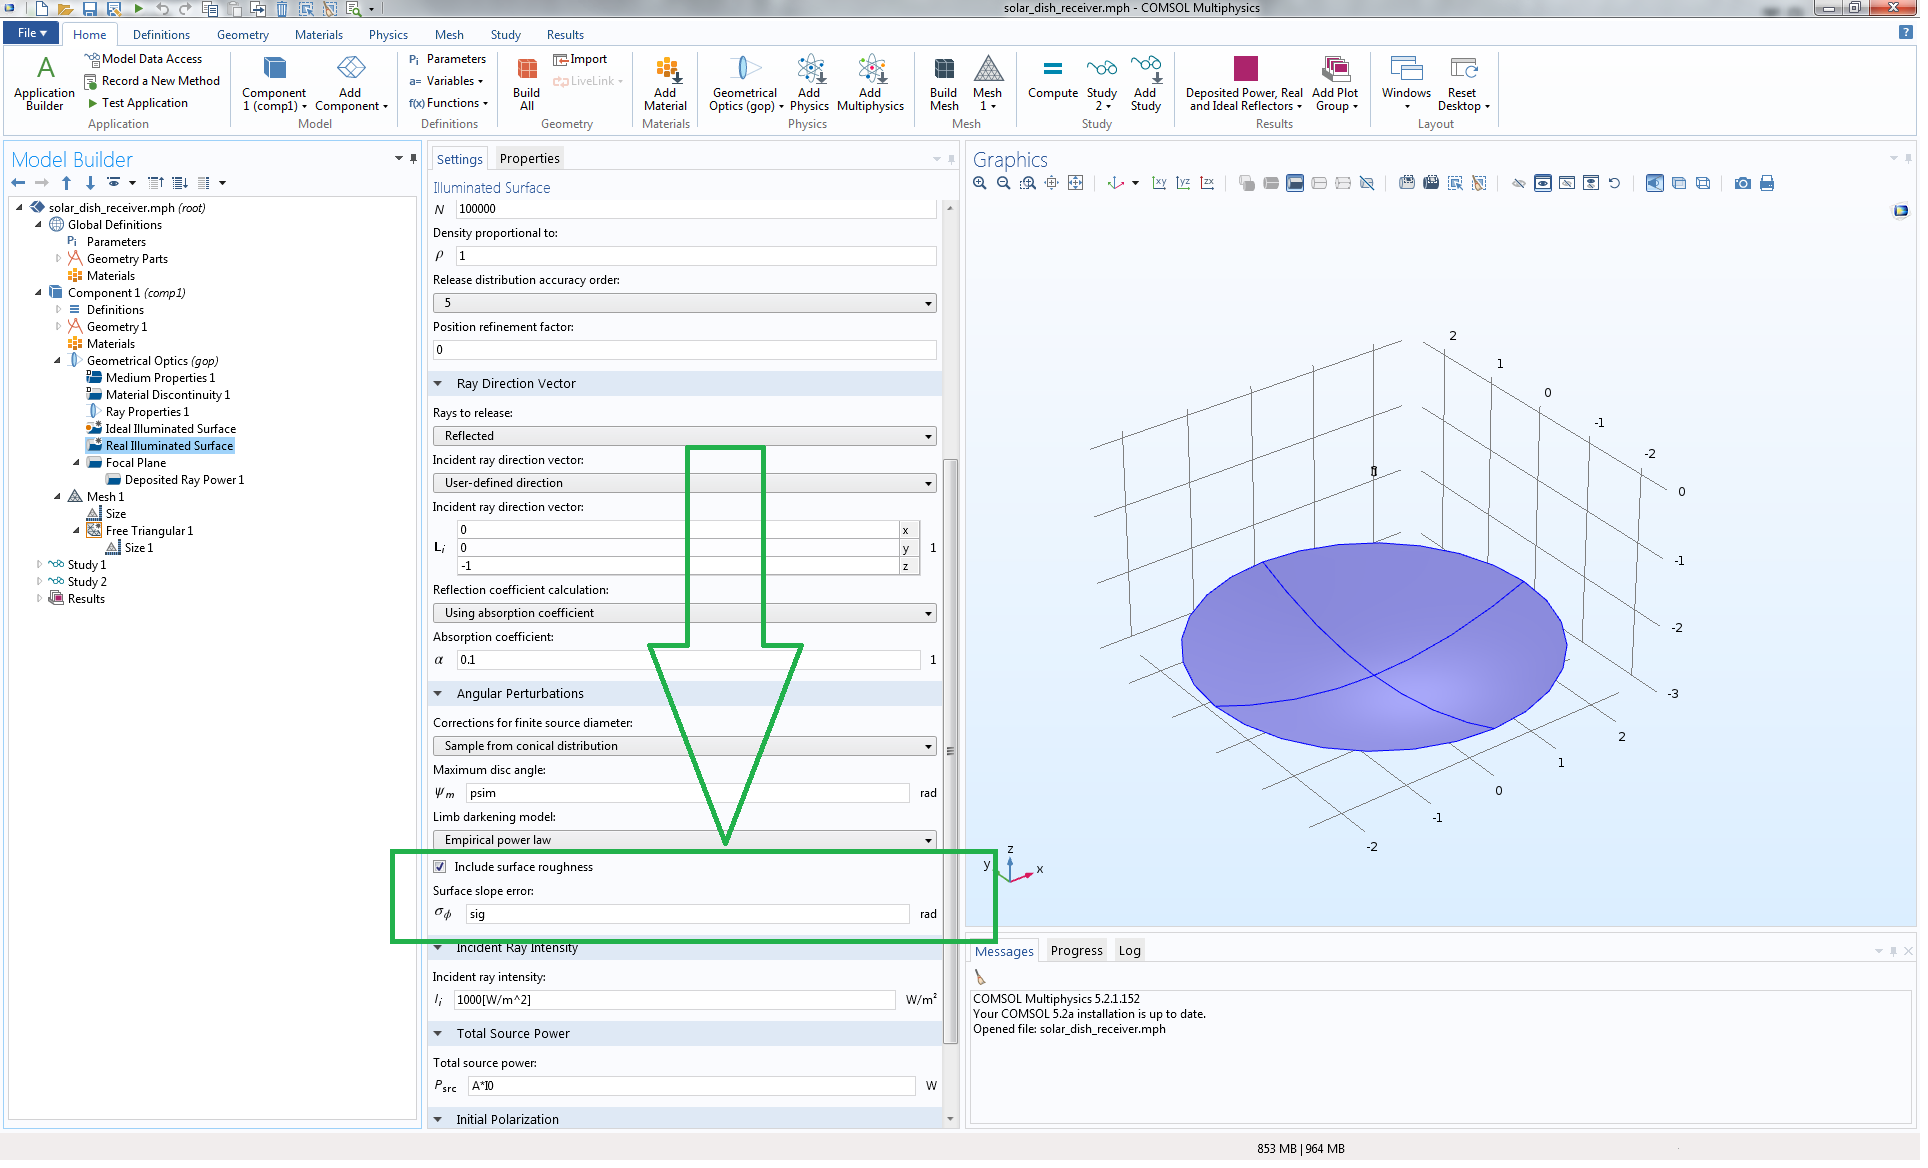The image size is (1928, 1168).
Task: Click the Build Mesh icon
Action: point(944,70)
